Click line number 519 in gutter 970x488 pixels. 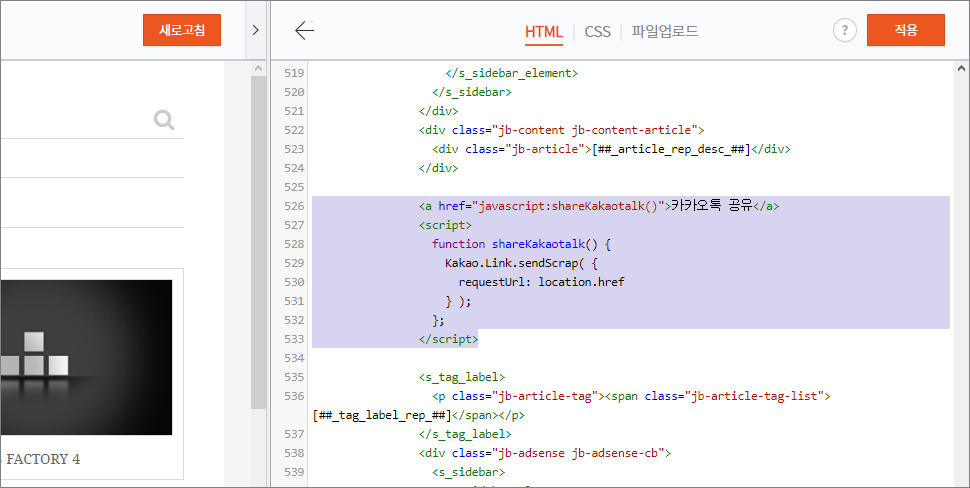pyautogui.click(x=294, y=73)
